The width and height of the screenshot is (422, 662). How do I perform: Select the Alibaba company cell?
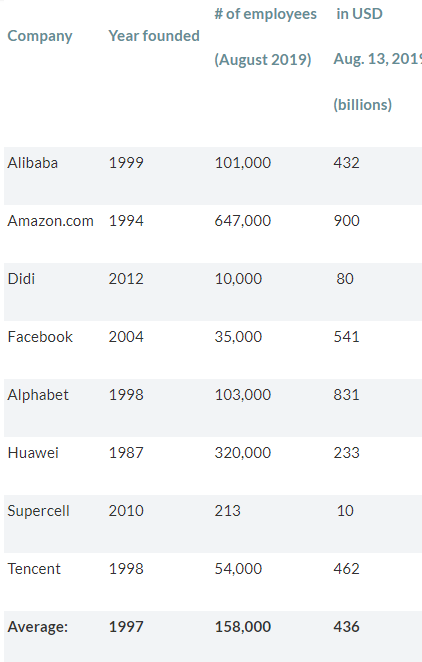(x=32, y=163)
